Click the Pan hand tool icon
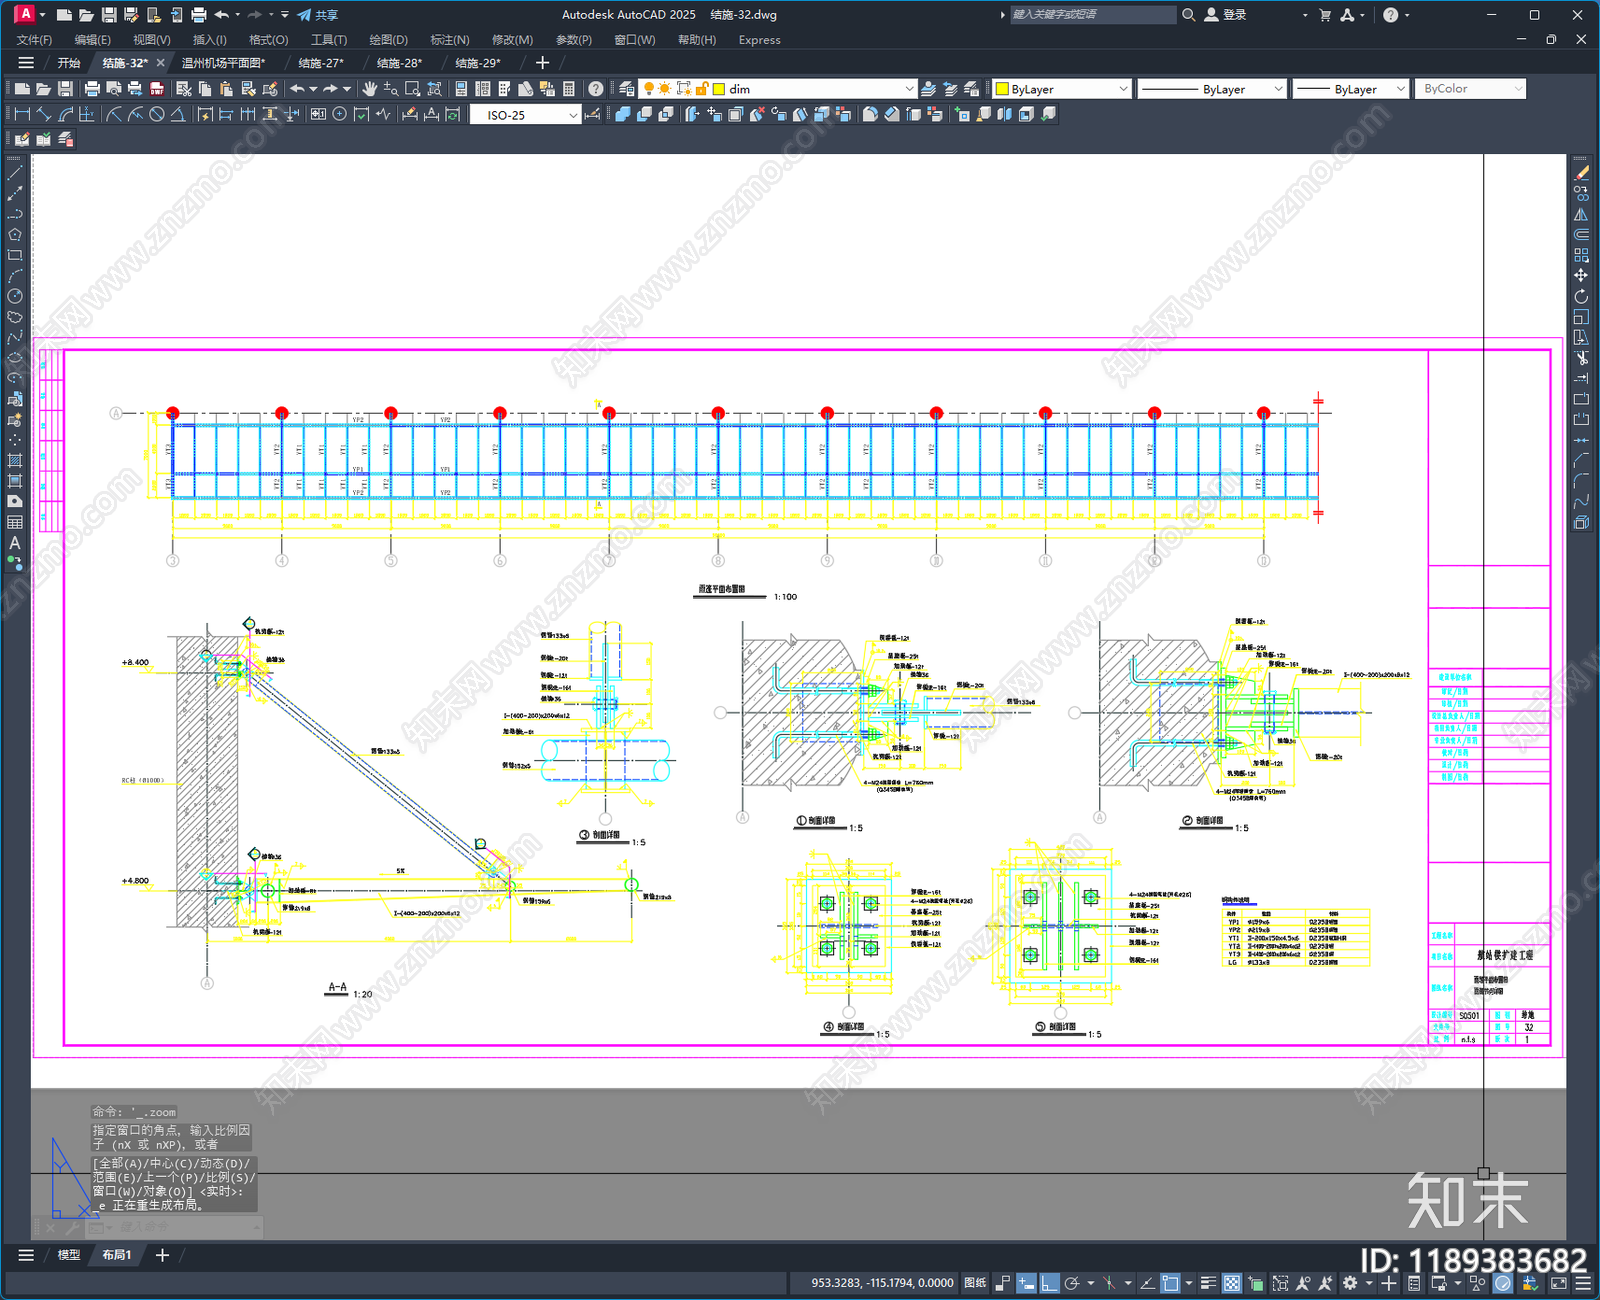The height and width of the screenshot is (1300, 1600). [x=370, y=89]
